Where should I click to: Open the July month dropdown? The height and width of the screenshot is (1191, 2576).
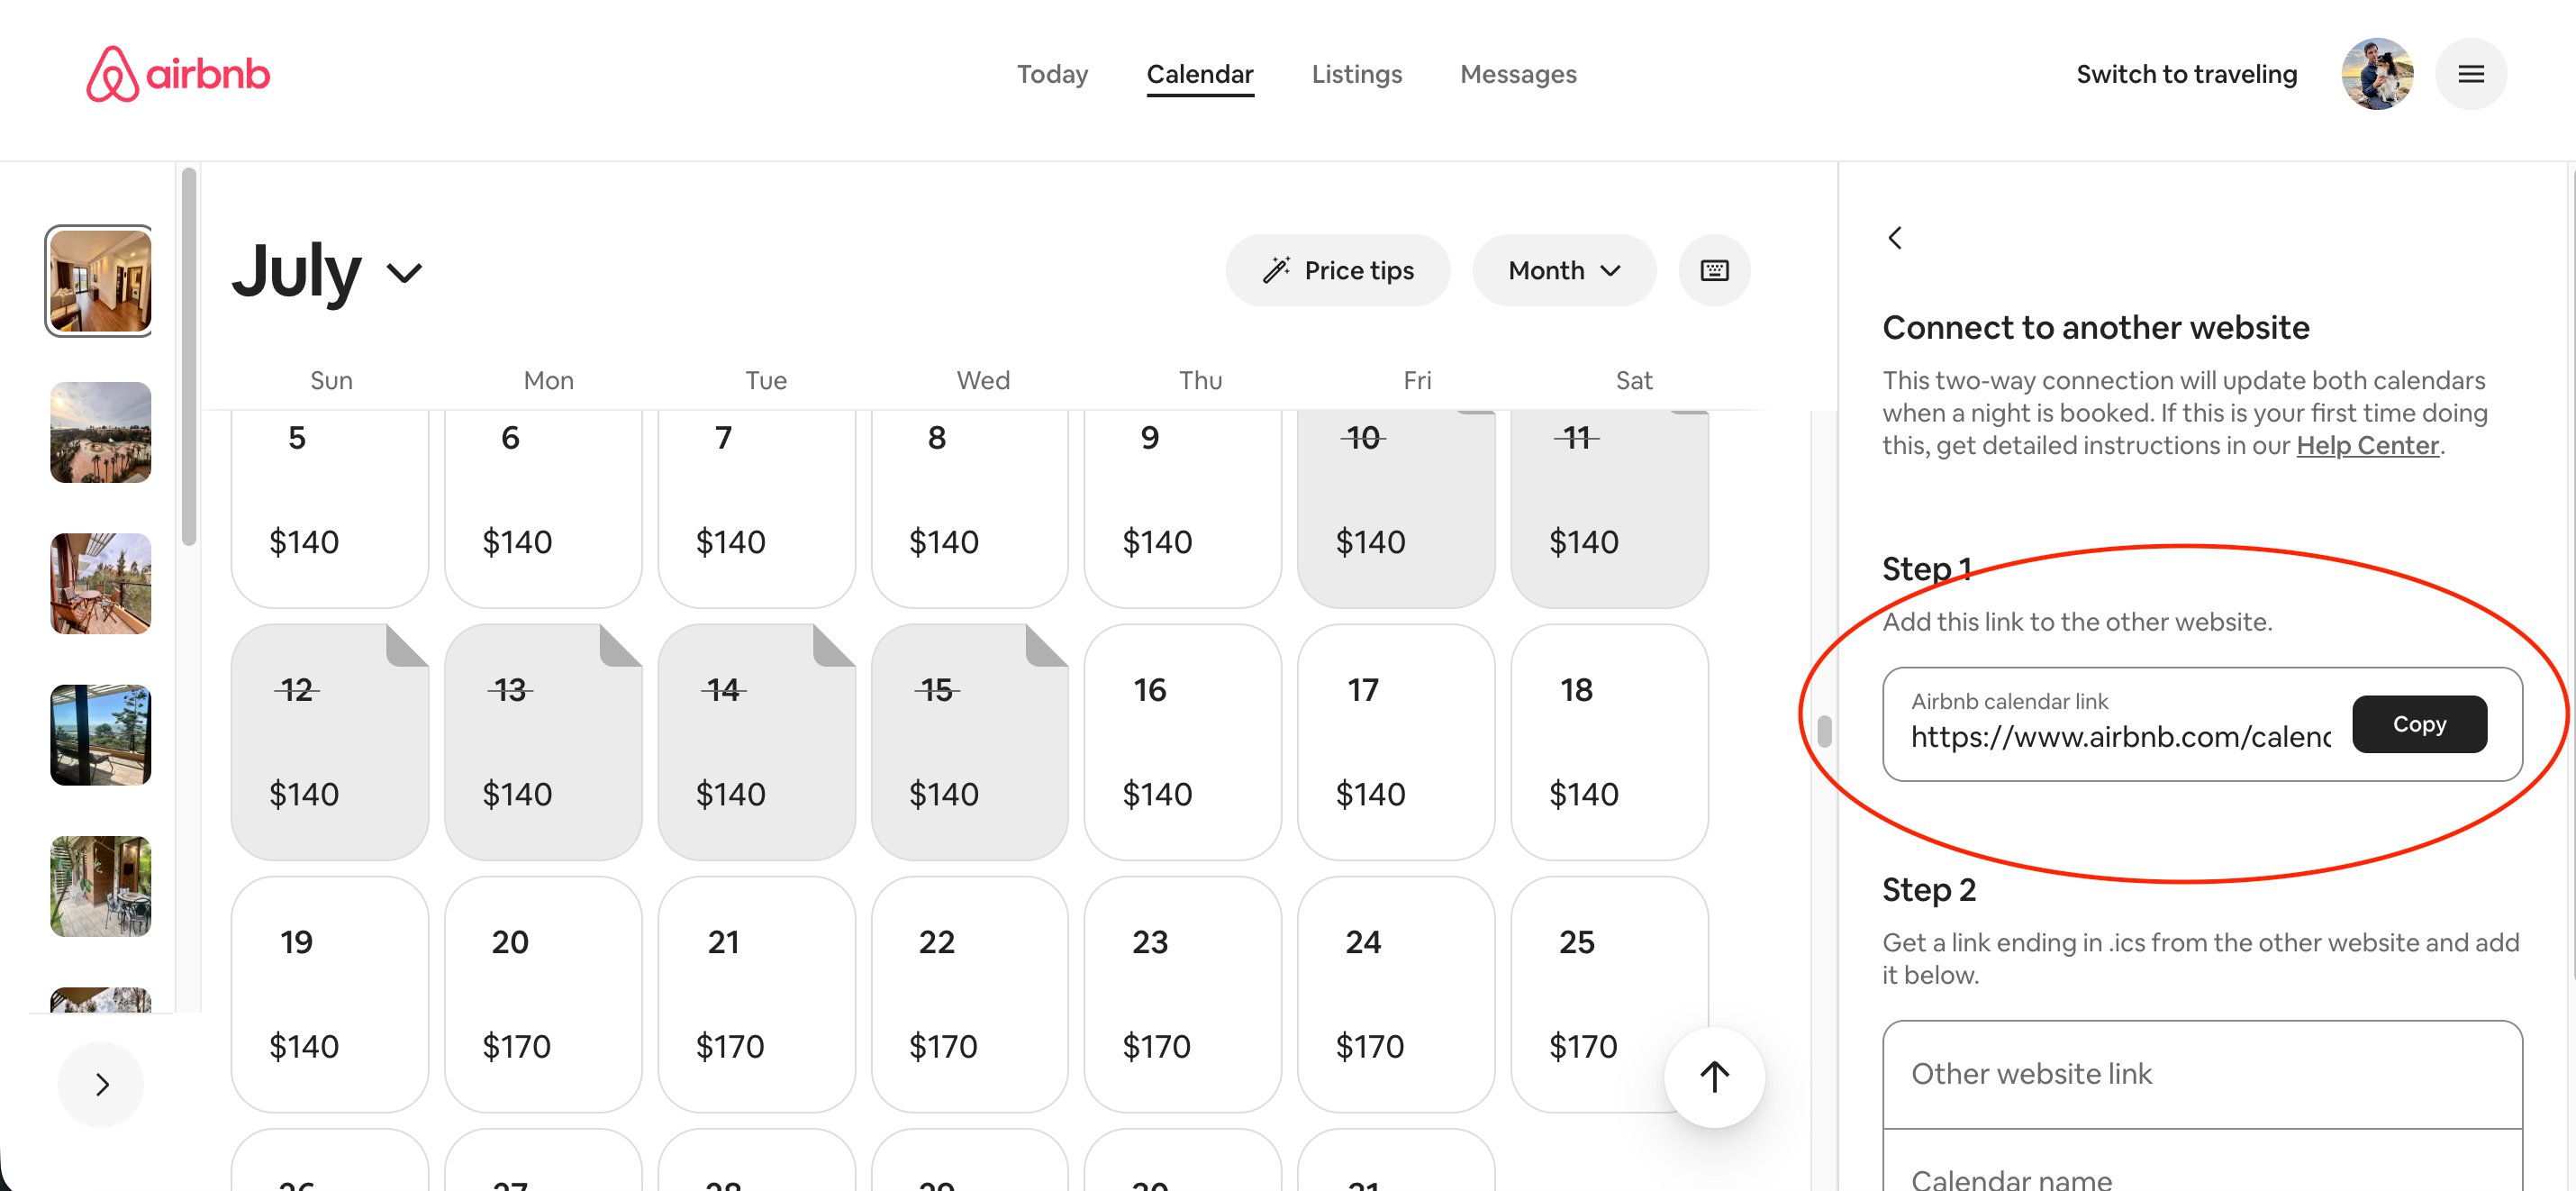(328, 270)
